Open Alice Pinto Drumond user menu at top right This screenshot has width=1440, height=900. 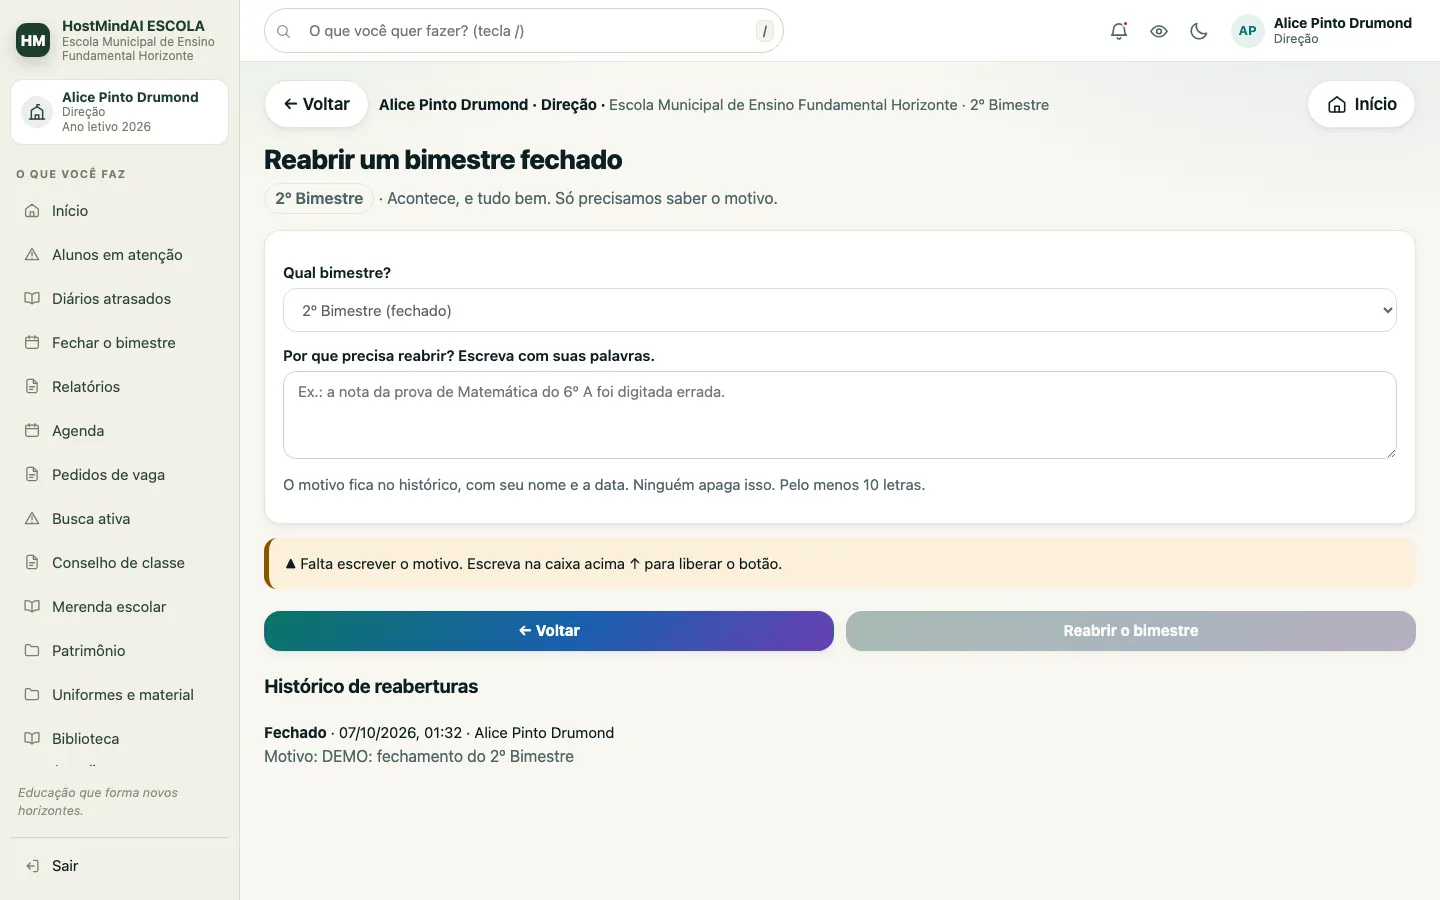1322,31
